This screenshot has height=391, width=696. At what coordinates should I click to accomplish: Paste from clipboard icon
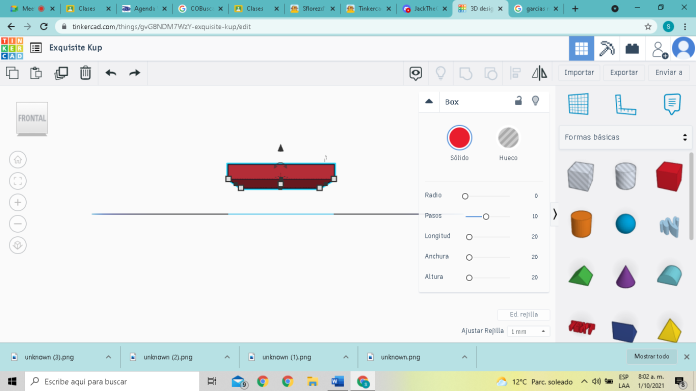(36, 73)
